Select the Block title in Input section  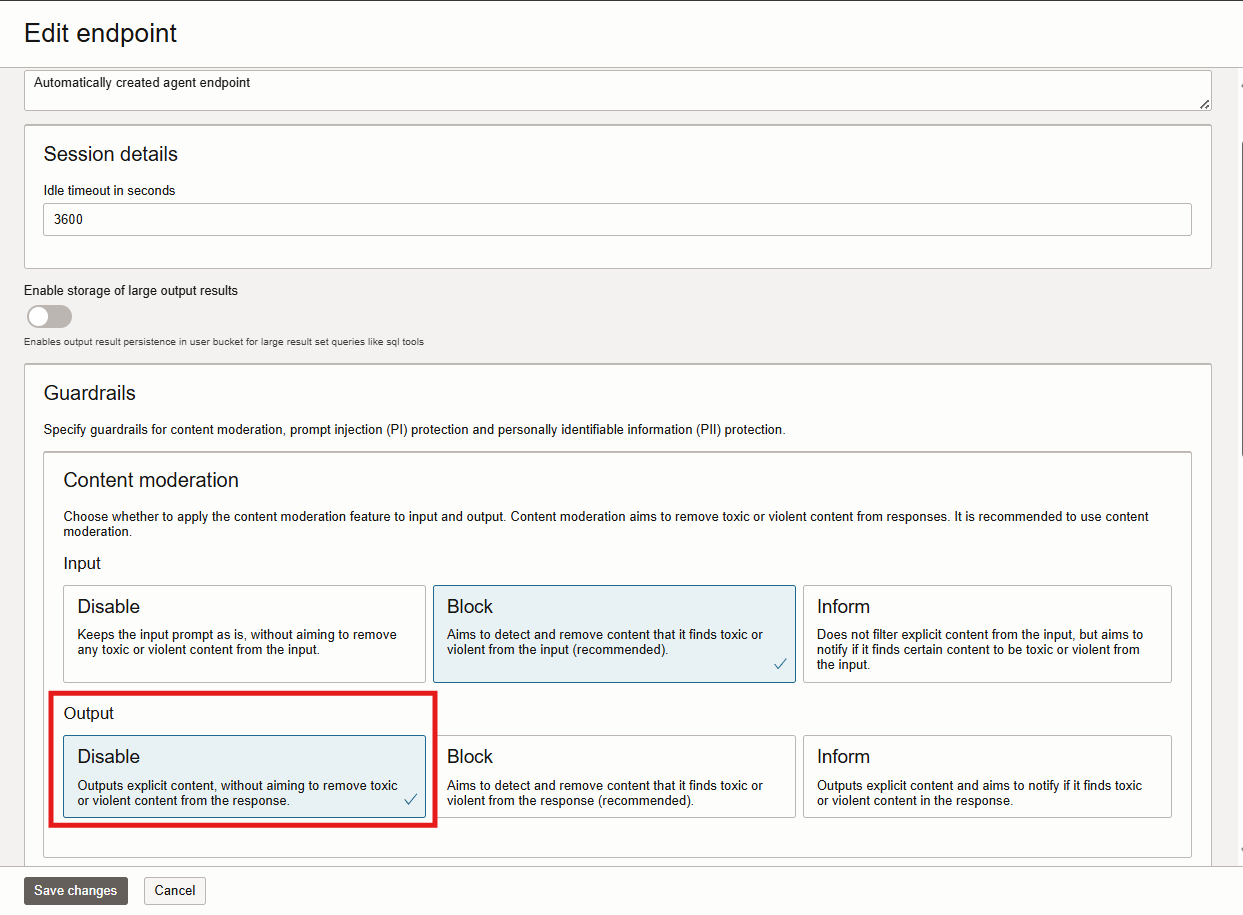[x=470, y=607]
